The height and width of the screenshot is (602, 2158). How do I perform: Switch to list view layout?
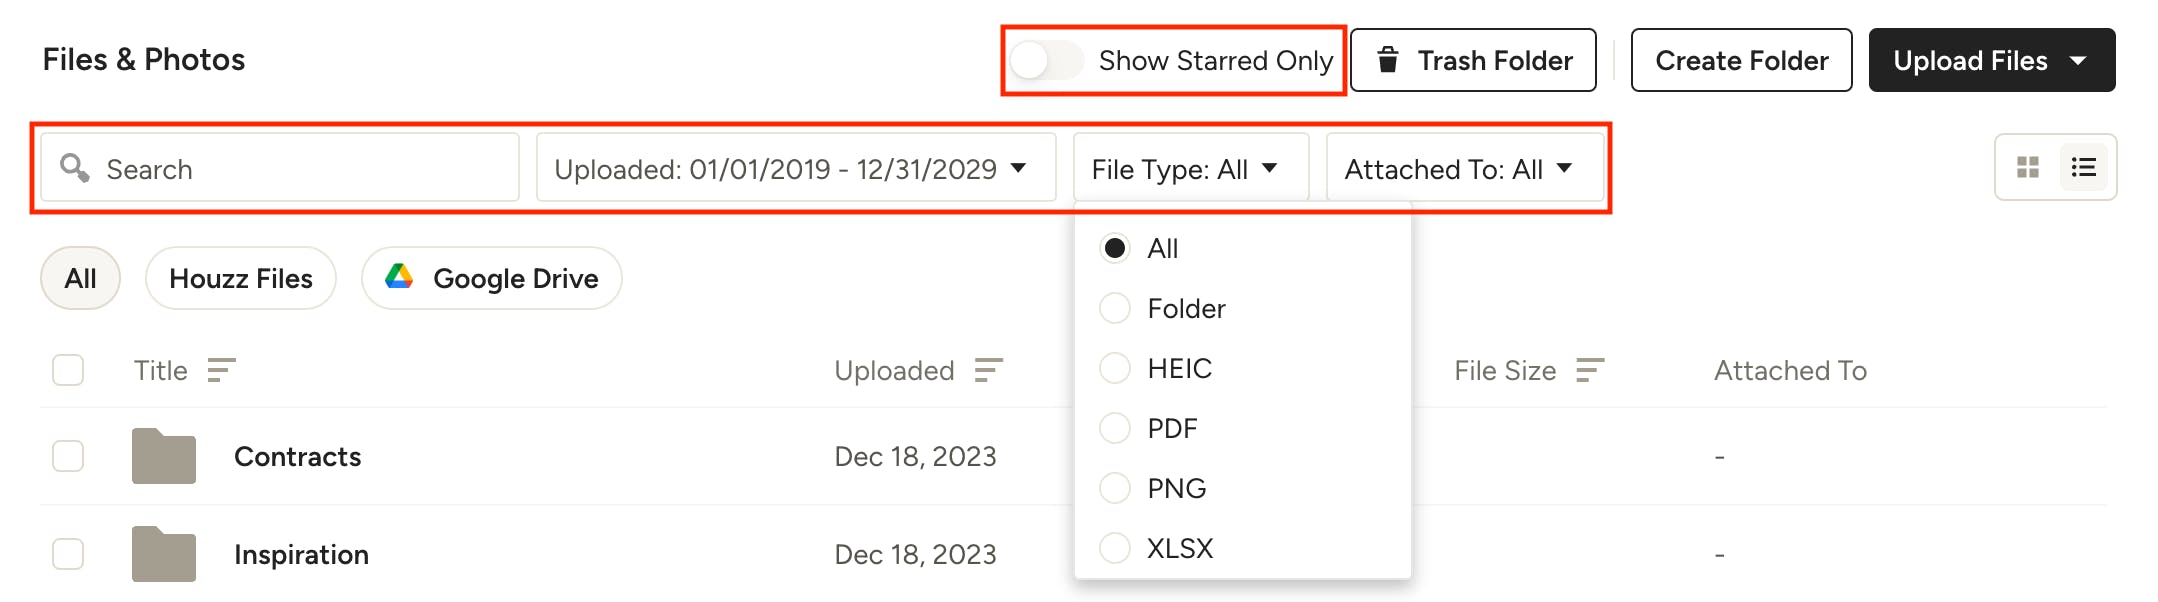tap(2084, 167)
